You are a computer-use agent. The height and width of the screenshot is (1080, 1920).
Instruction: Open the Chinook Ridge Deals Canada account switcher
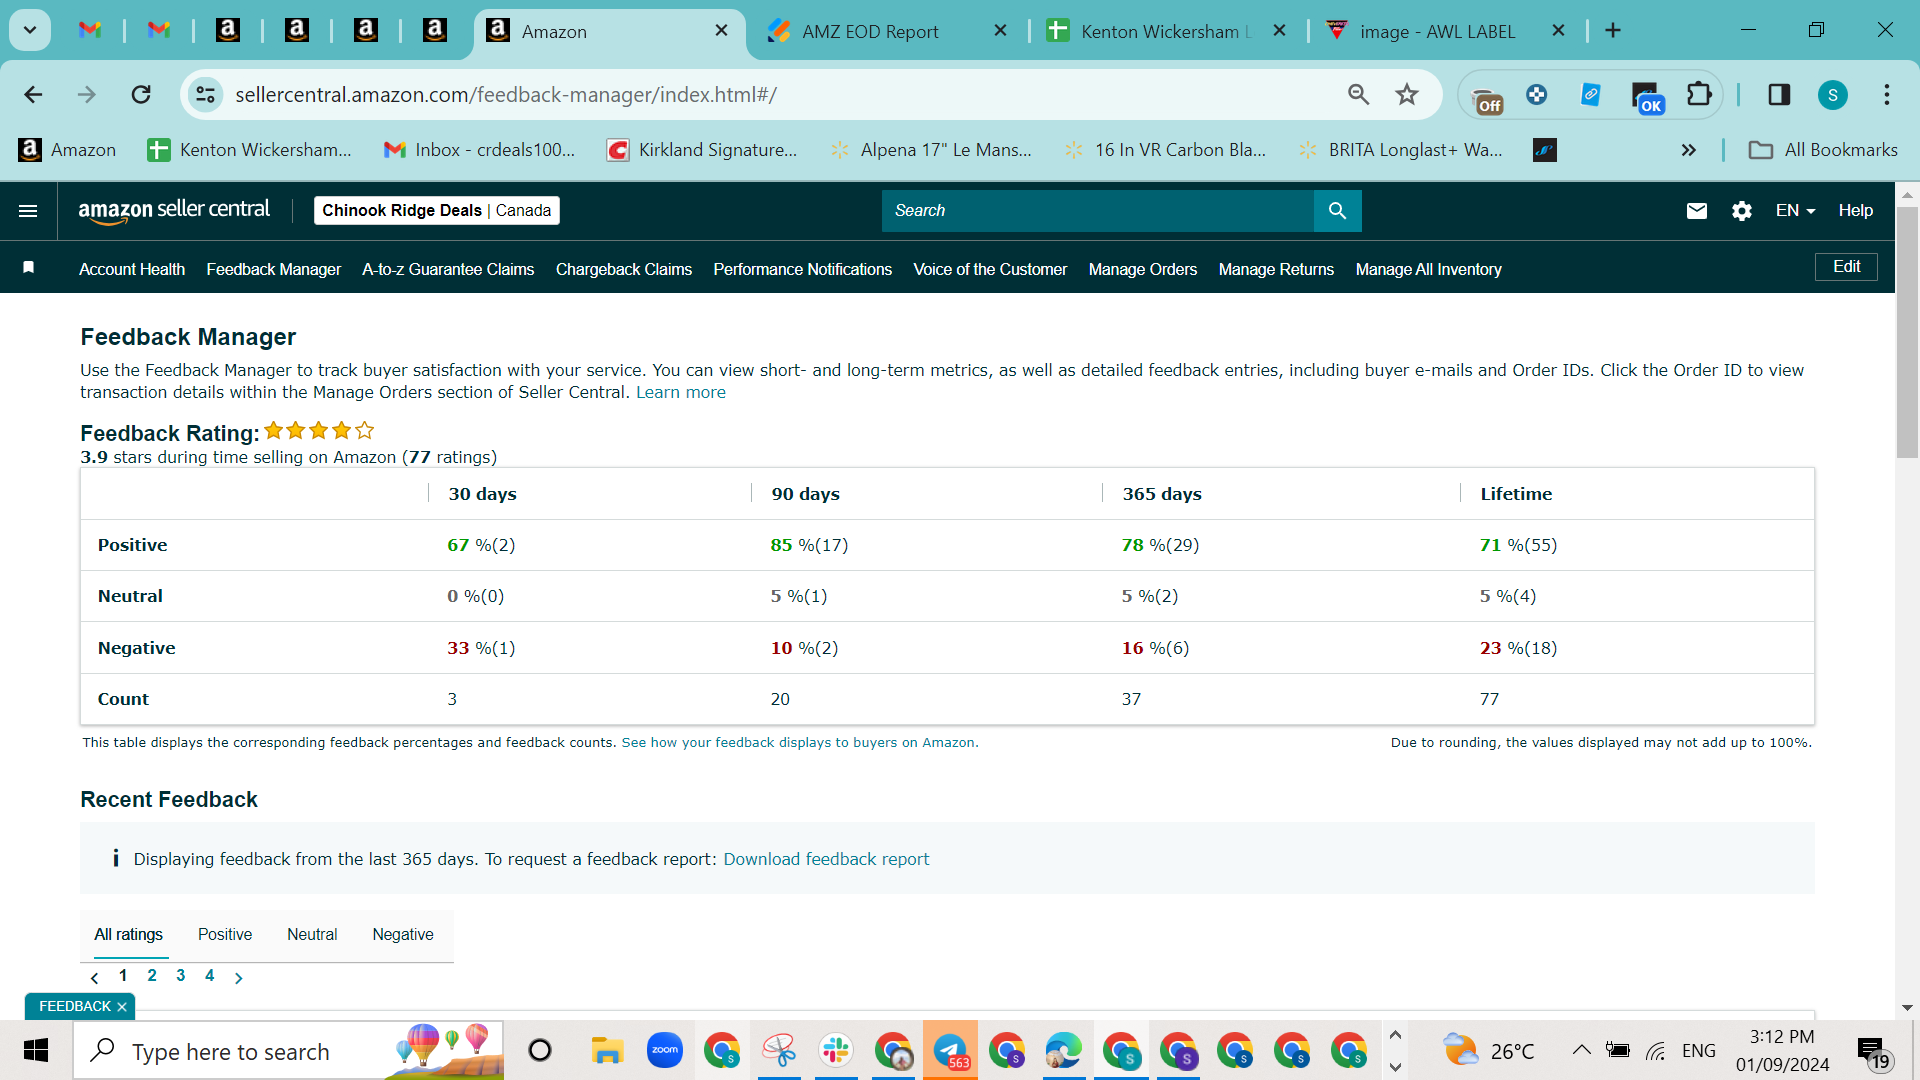click(x=437, y=210)
